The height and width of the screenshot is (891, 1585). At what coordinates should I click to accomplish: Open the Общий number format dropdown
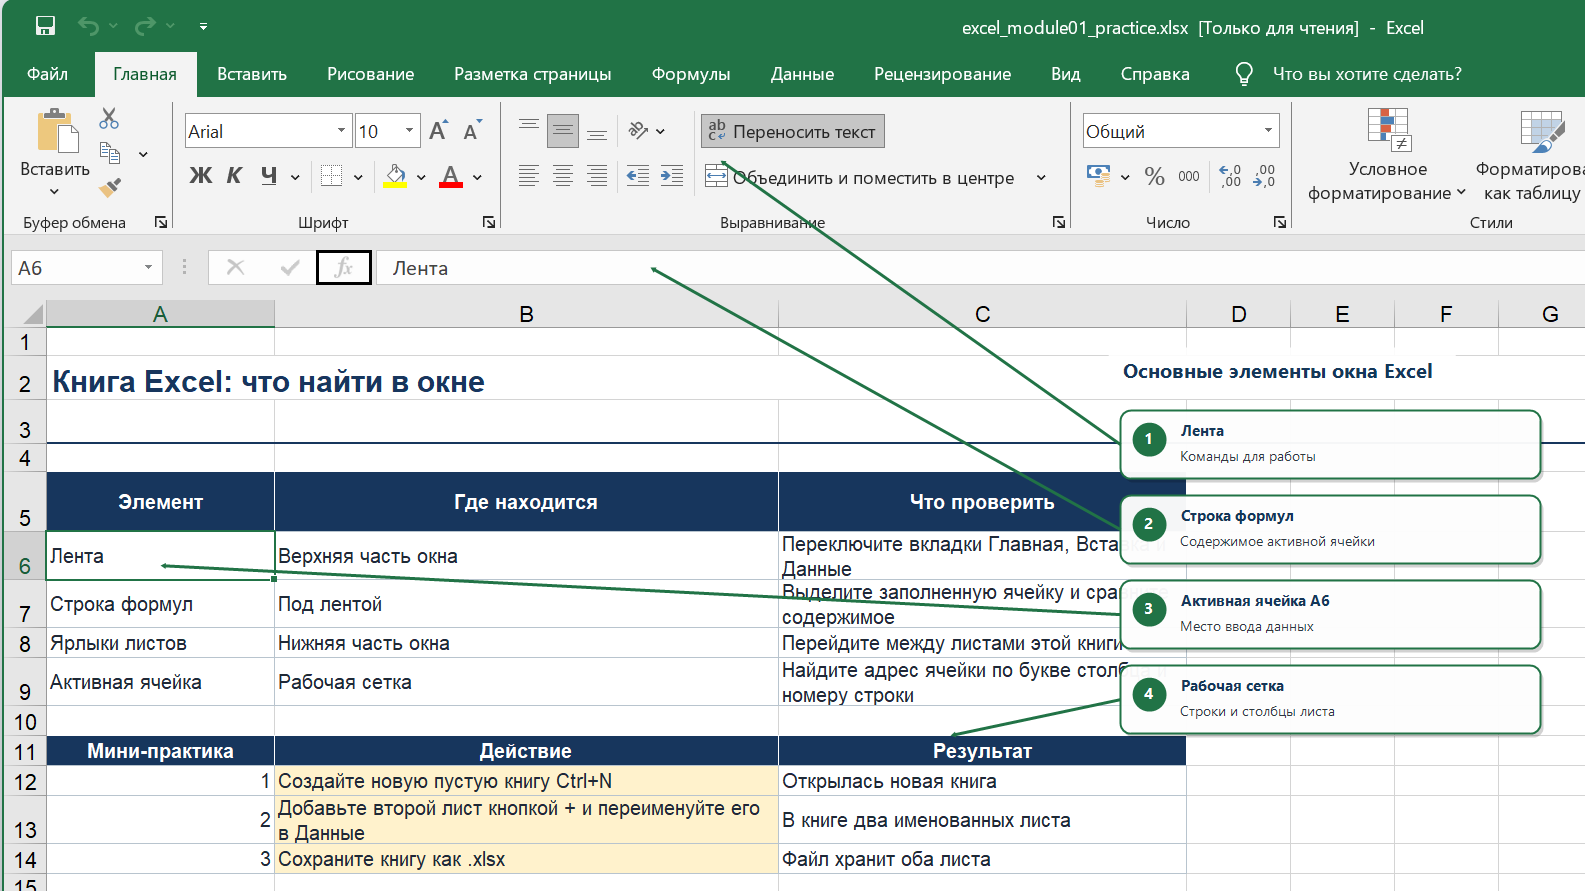tap(1268, 131)
